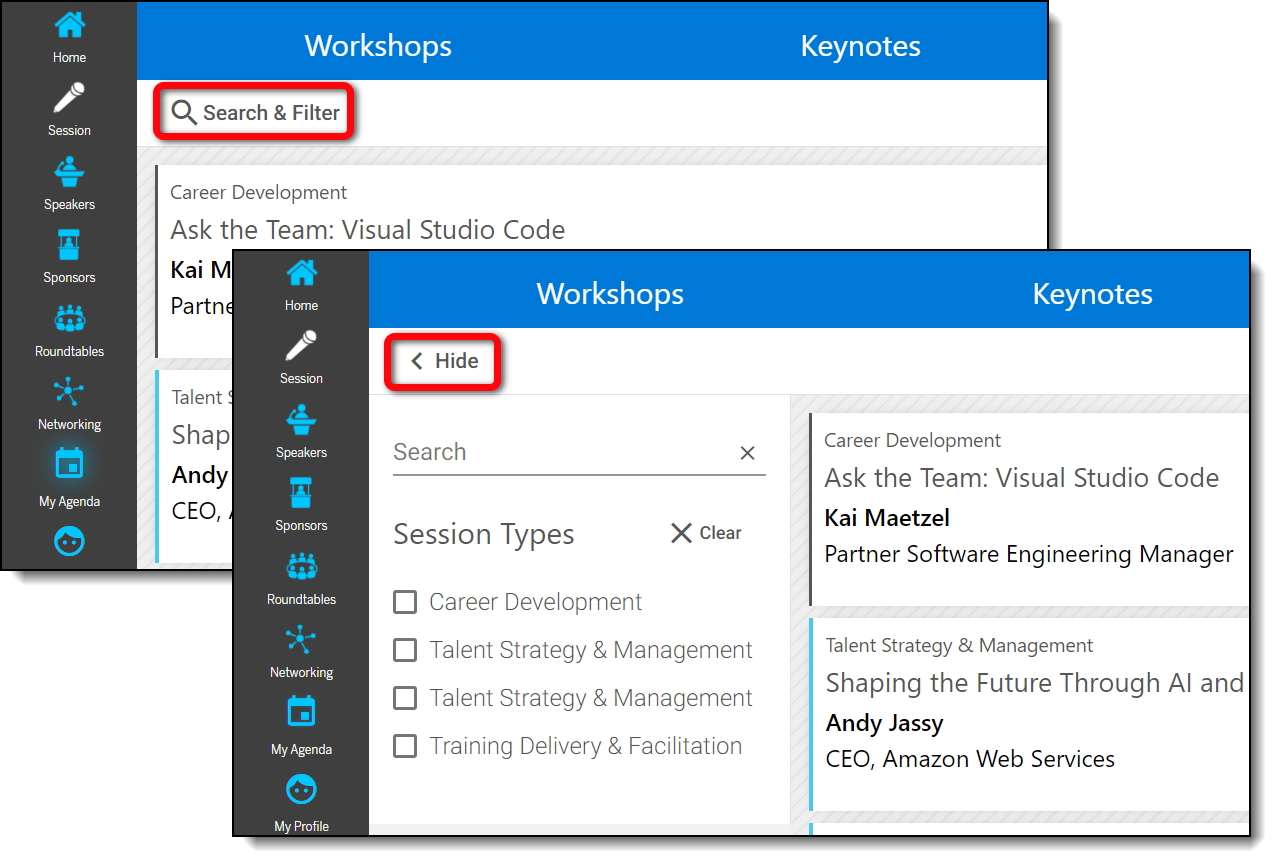Check the Training Delivery & Facilitation box

pyautogui.click(x=405, y=745)
